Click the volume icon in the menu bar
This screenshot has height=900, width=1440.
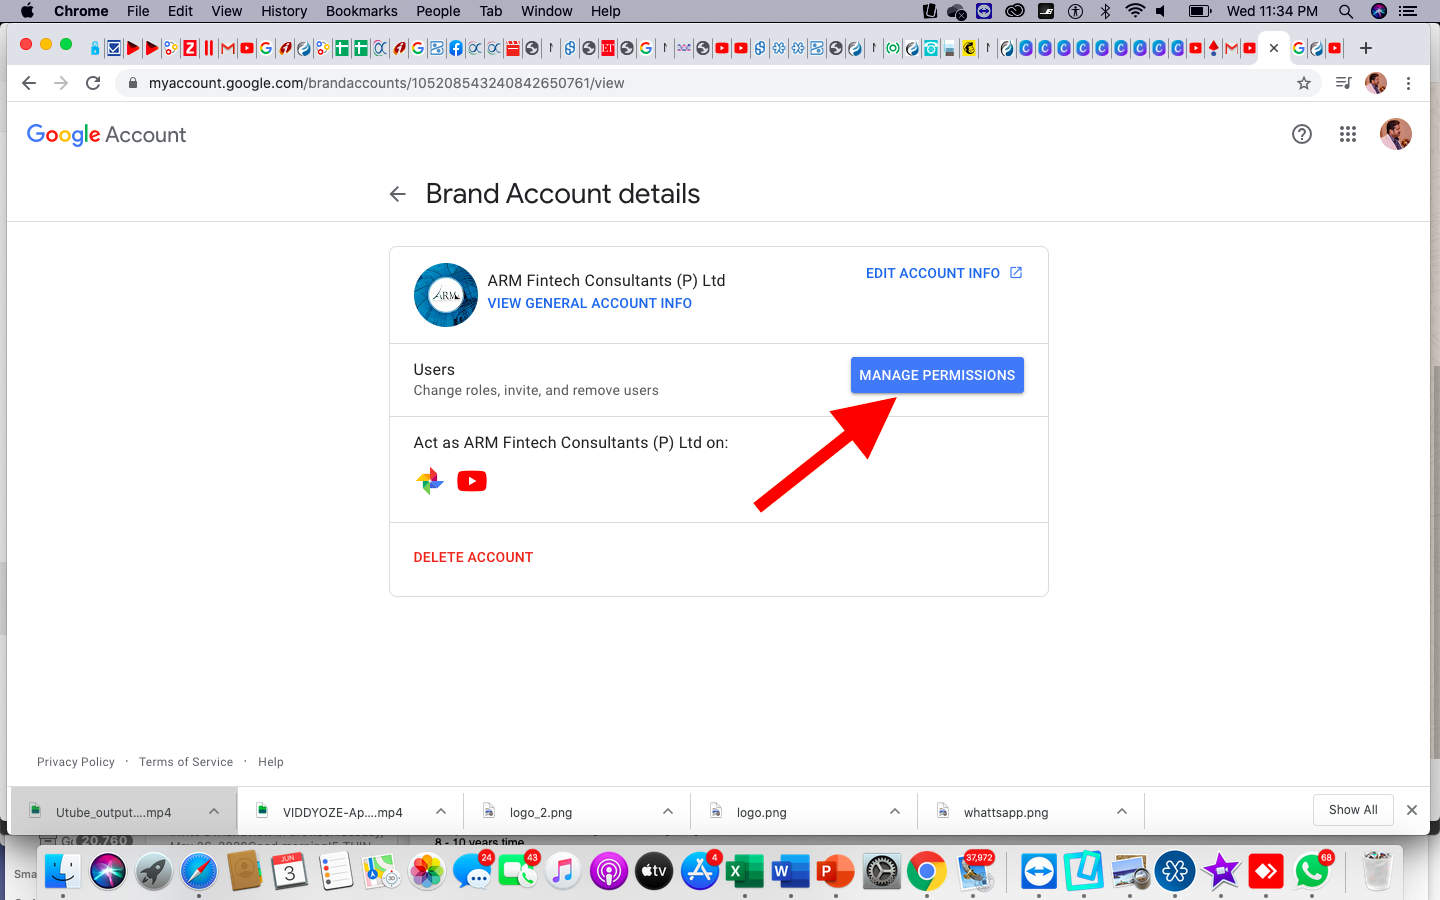[x=1161, y=11]
